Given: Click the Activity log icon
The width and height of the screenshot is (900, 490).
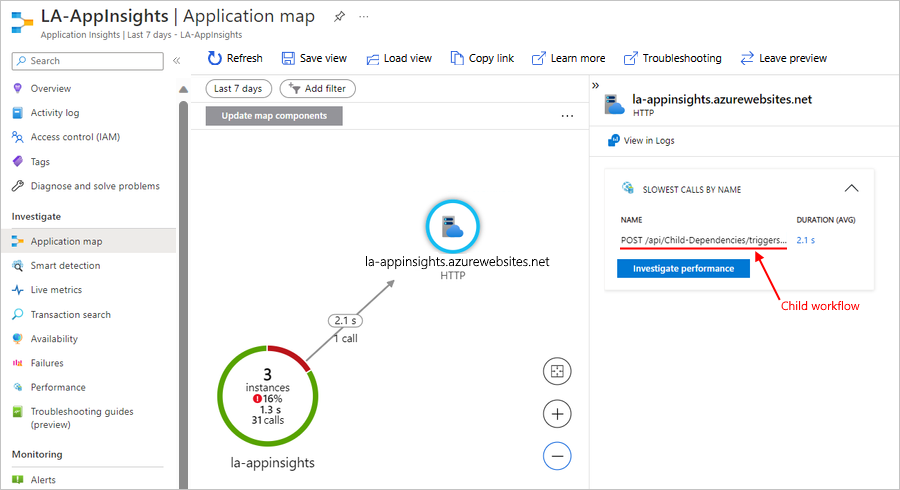Looking at the screenshot, I should [x=18, y=113].
